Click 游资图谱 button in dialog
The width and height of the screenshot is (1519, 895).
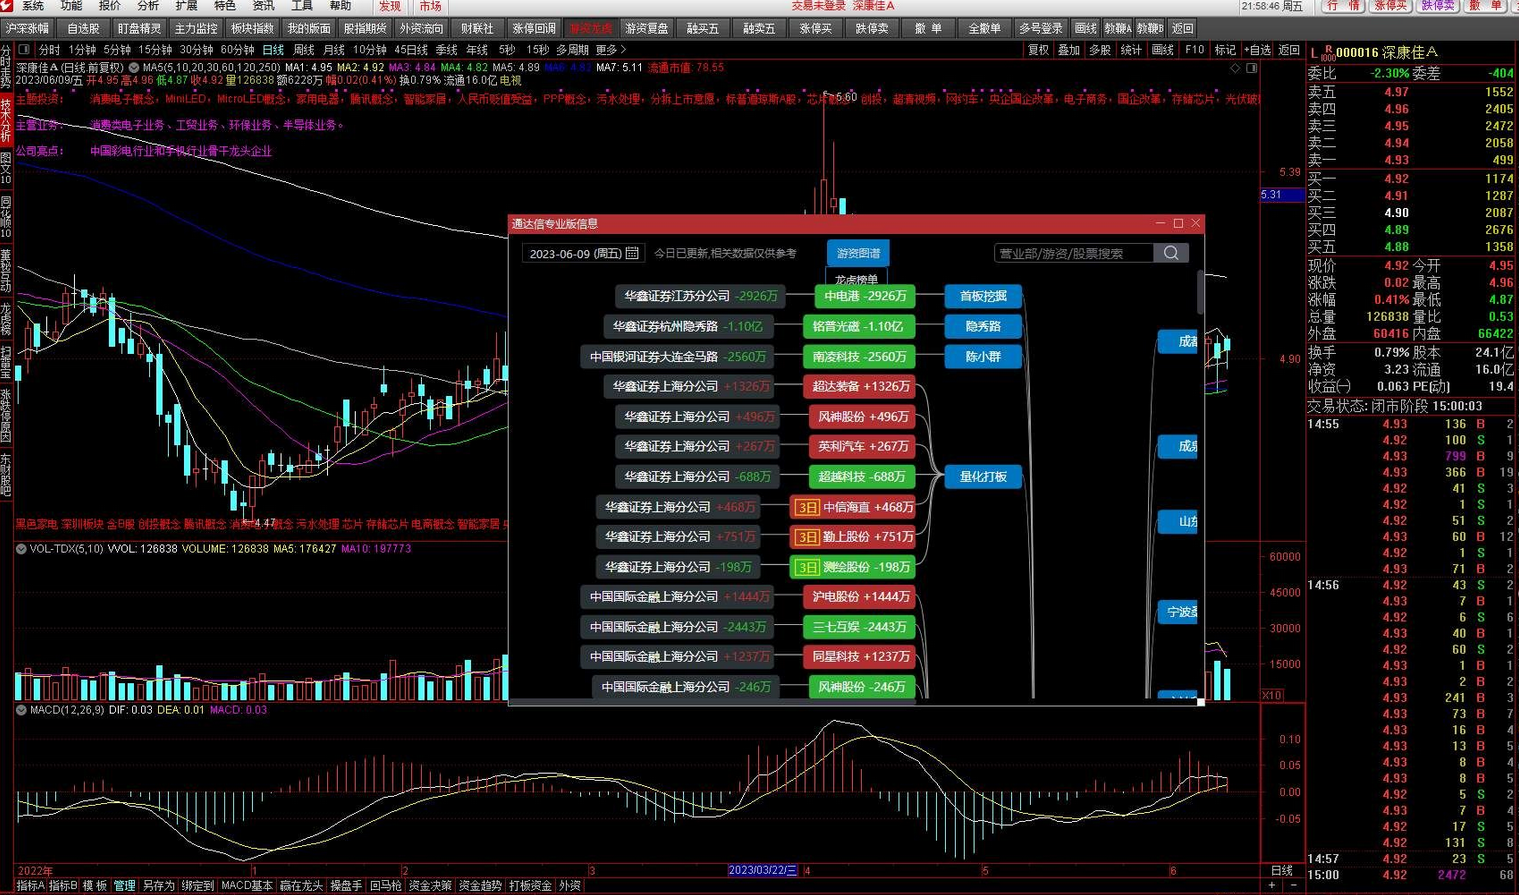pos(858,253)
